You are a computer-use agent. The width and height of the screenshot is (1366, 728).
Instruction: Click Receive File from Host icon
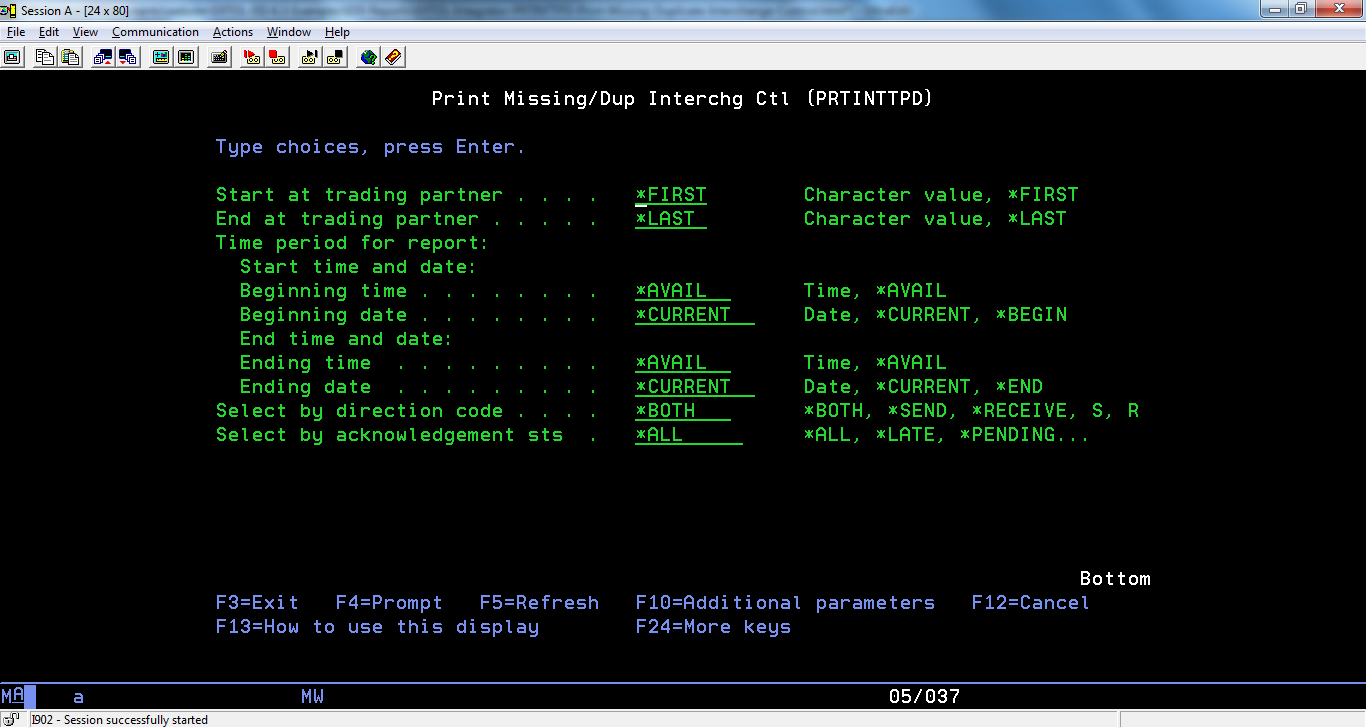coord(127,57)
